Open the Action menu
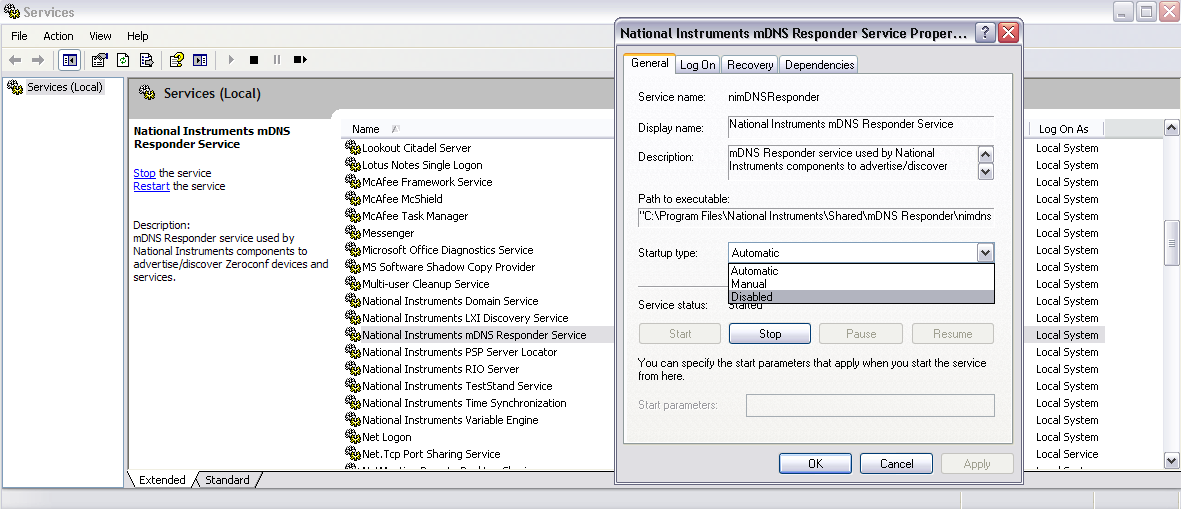The height and width of the screenshot is (509, 1181). (58, 35)
